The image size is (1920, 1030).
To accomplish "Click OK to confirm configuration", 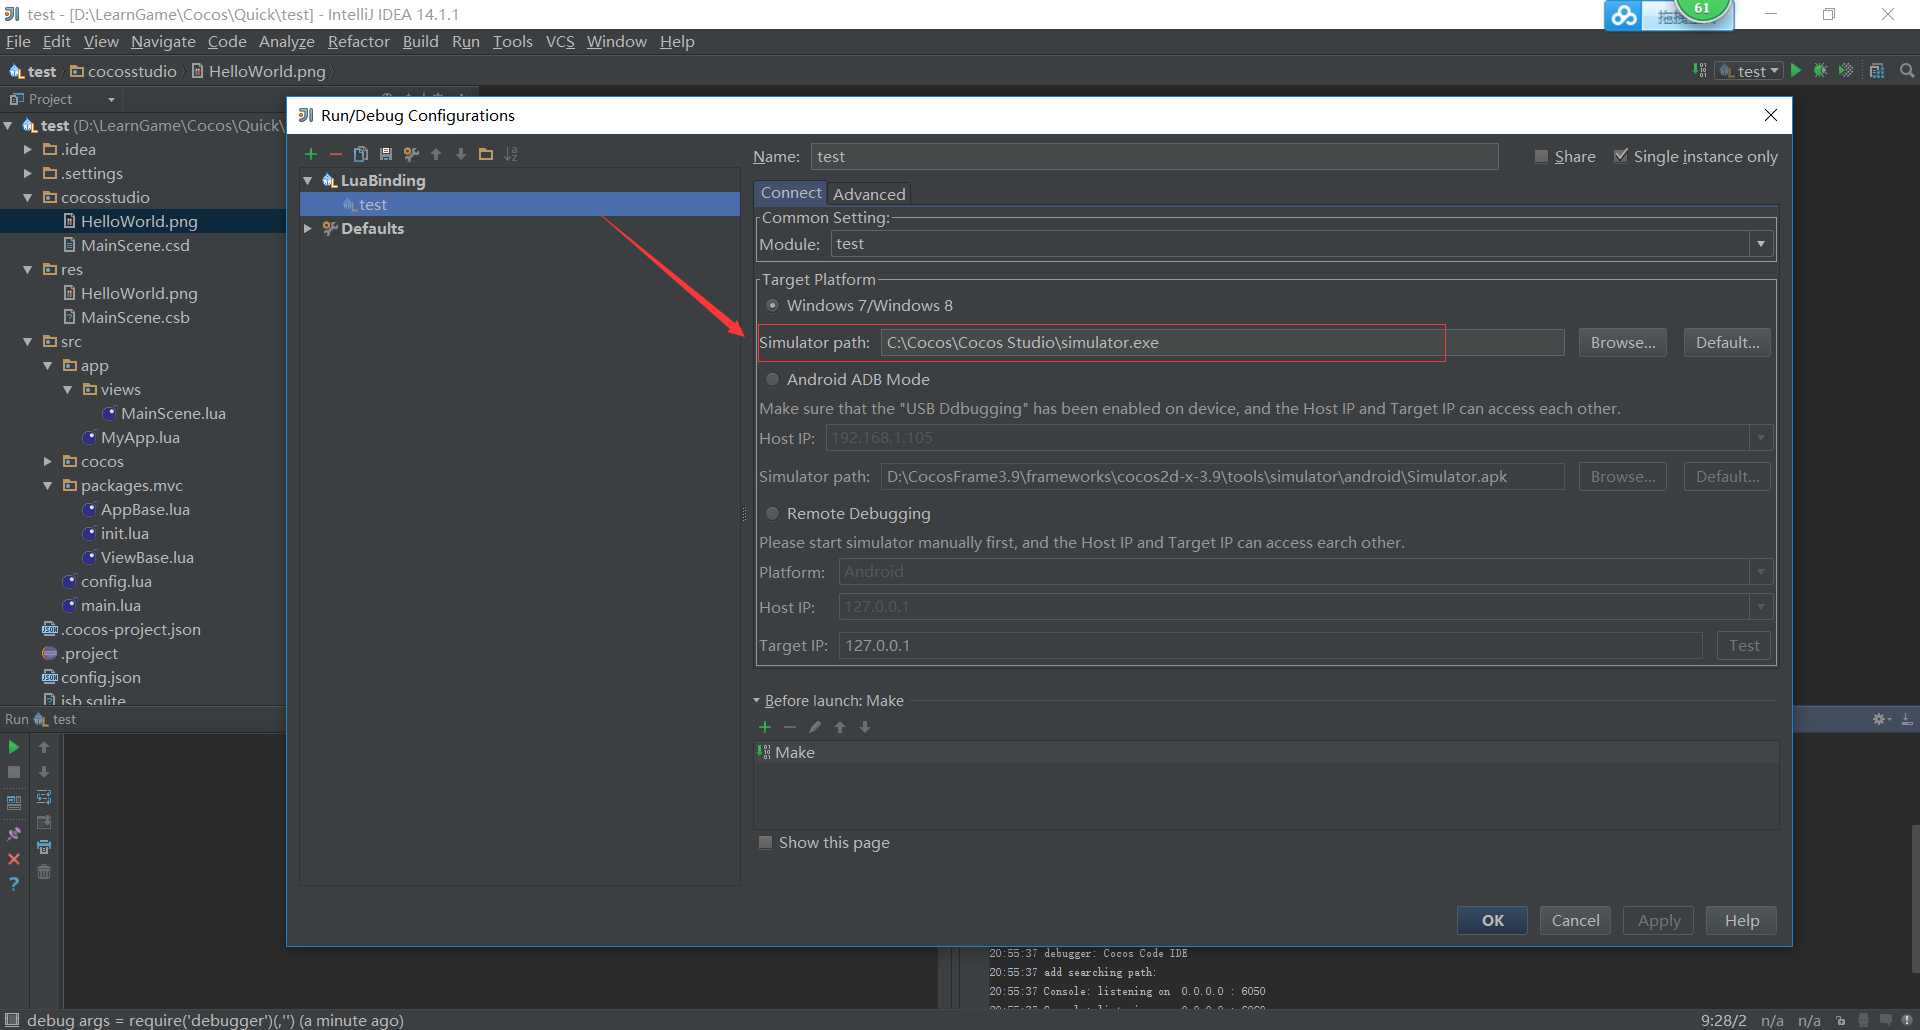I will pyautogui.click(x=1492, y=920).
